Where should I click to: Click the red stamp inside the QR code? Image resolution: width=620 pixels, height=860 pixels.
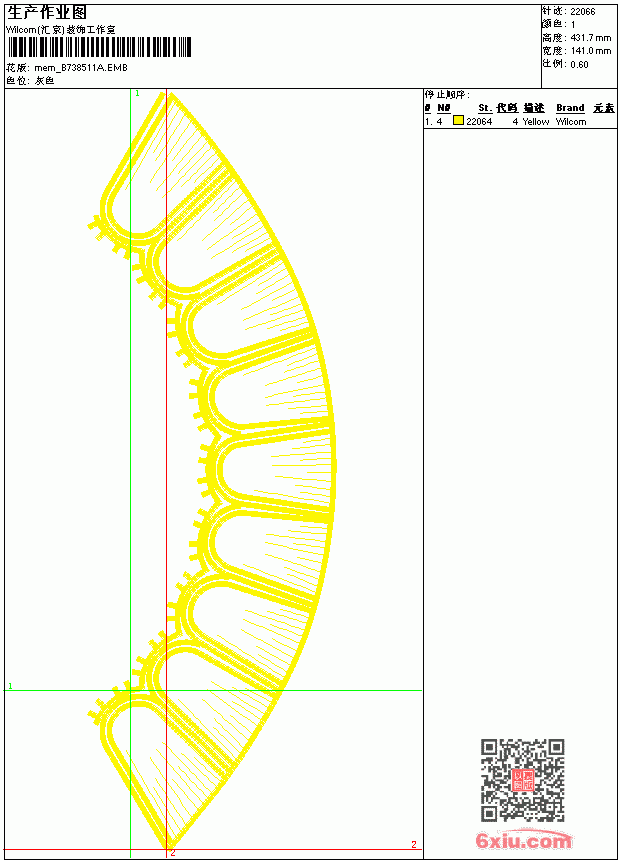[522, 780]
